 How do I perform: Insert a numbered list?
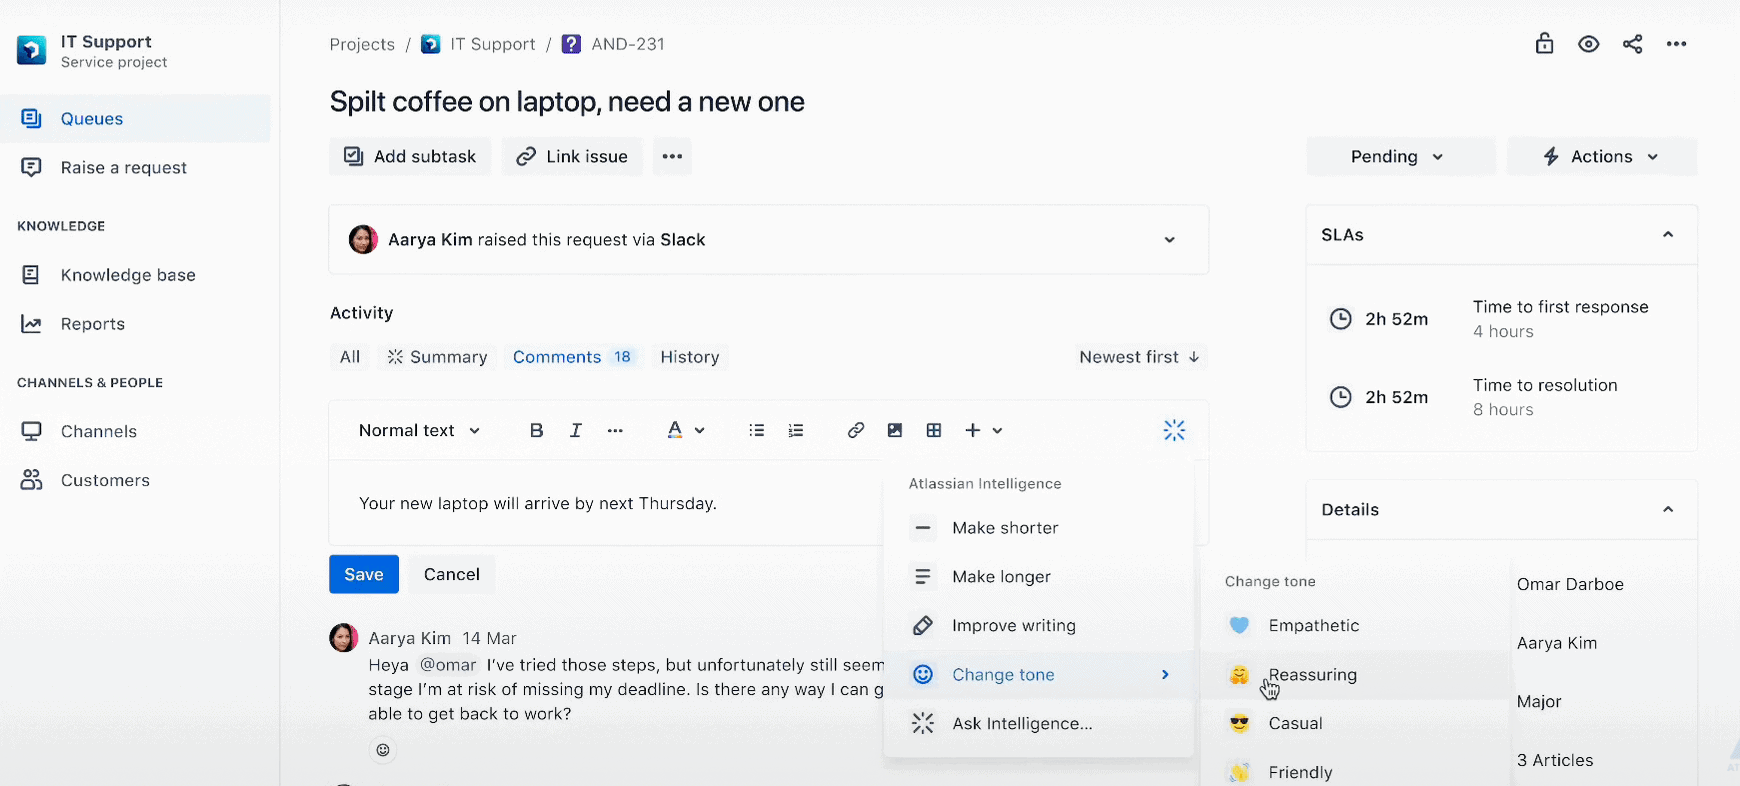pos(796,430)
